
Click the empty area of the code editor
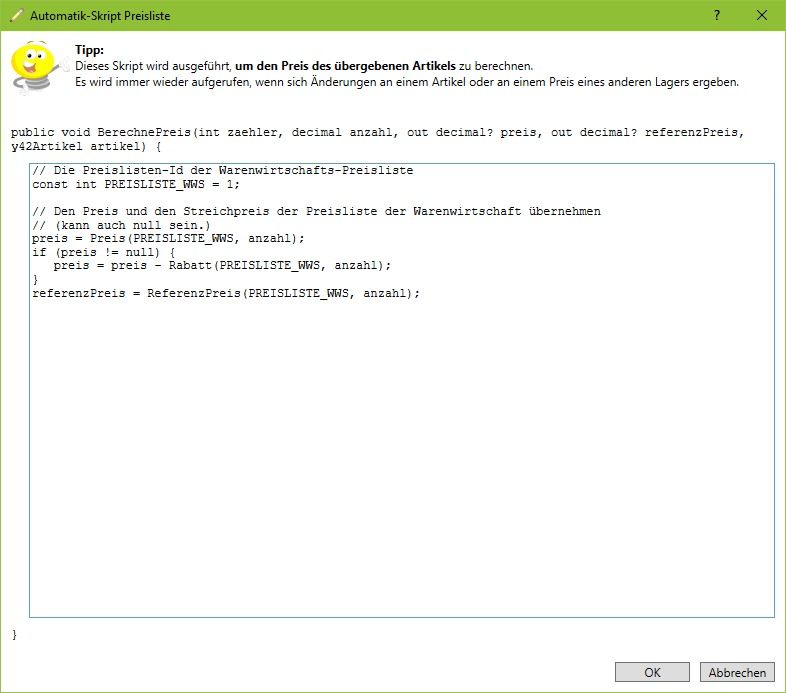(400, 460)
